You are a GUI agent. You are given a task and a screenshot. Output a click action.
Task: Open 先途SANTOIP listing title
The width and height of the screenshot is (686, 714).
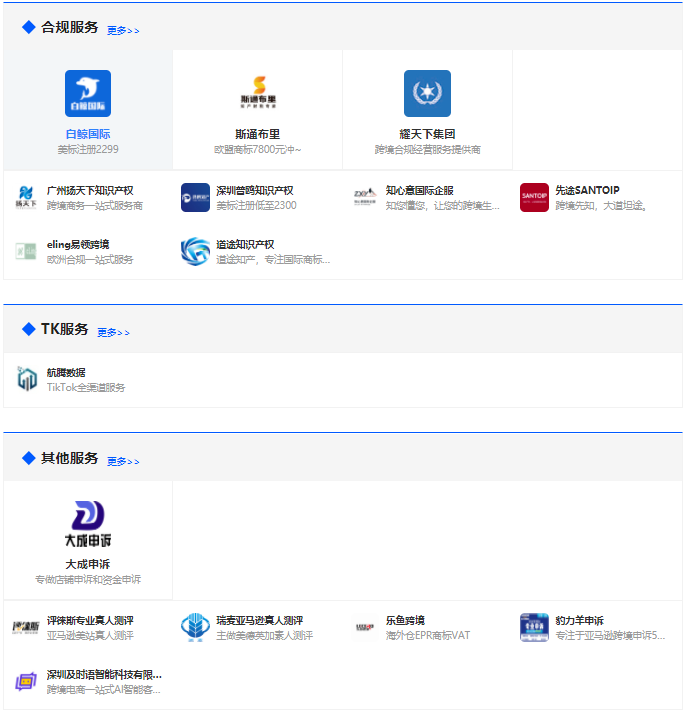587,190
